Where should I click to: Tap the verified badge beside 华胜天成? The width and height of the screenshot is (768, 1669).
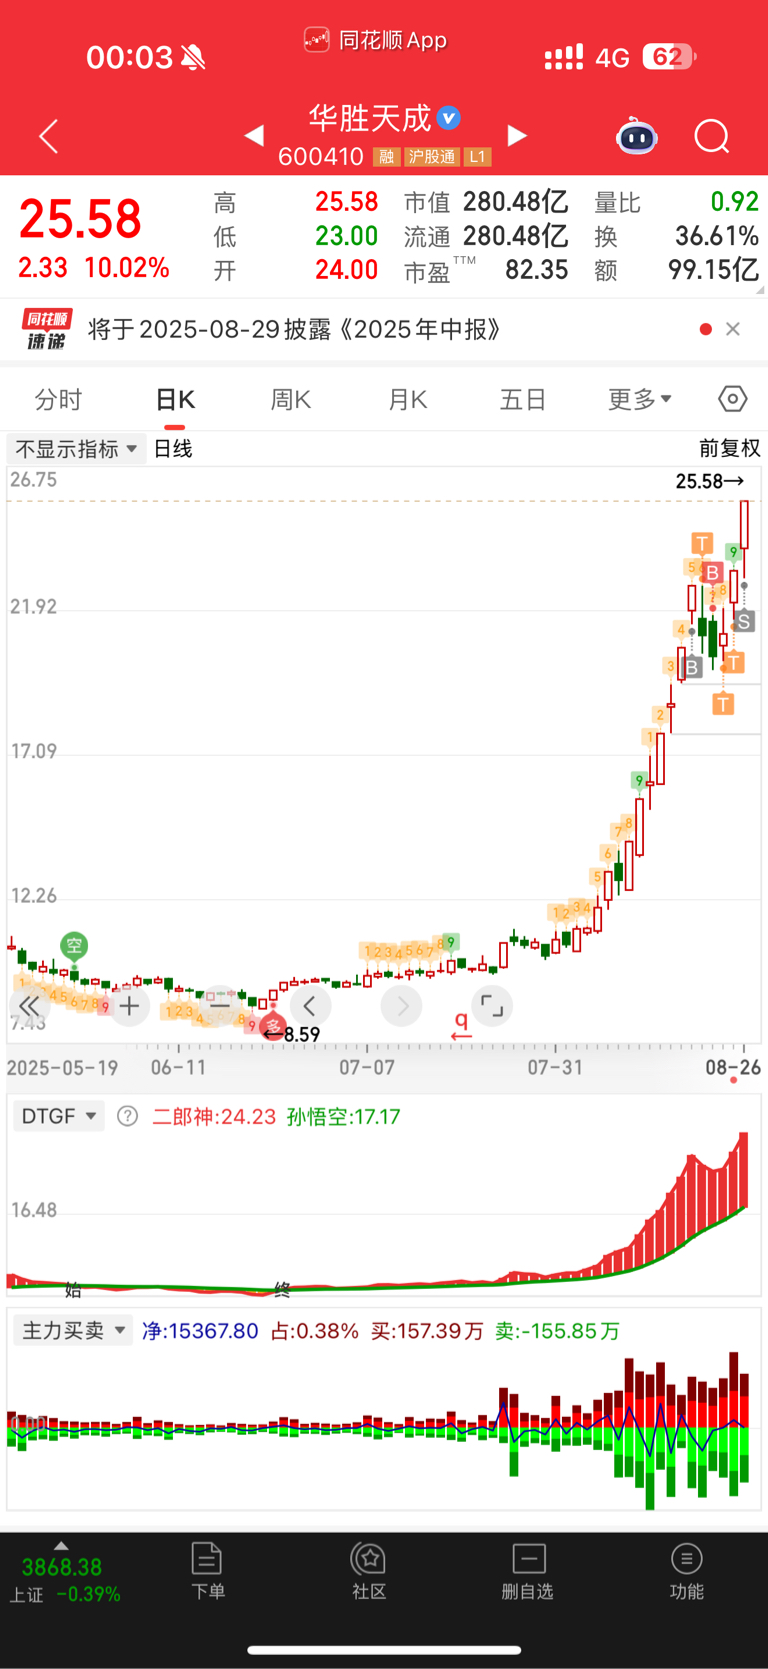[x=449, y=118]
